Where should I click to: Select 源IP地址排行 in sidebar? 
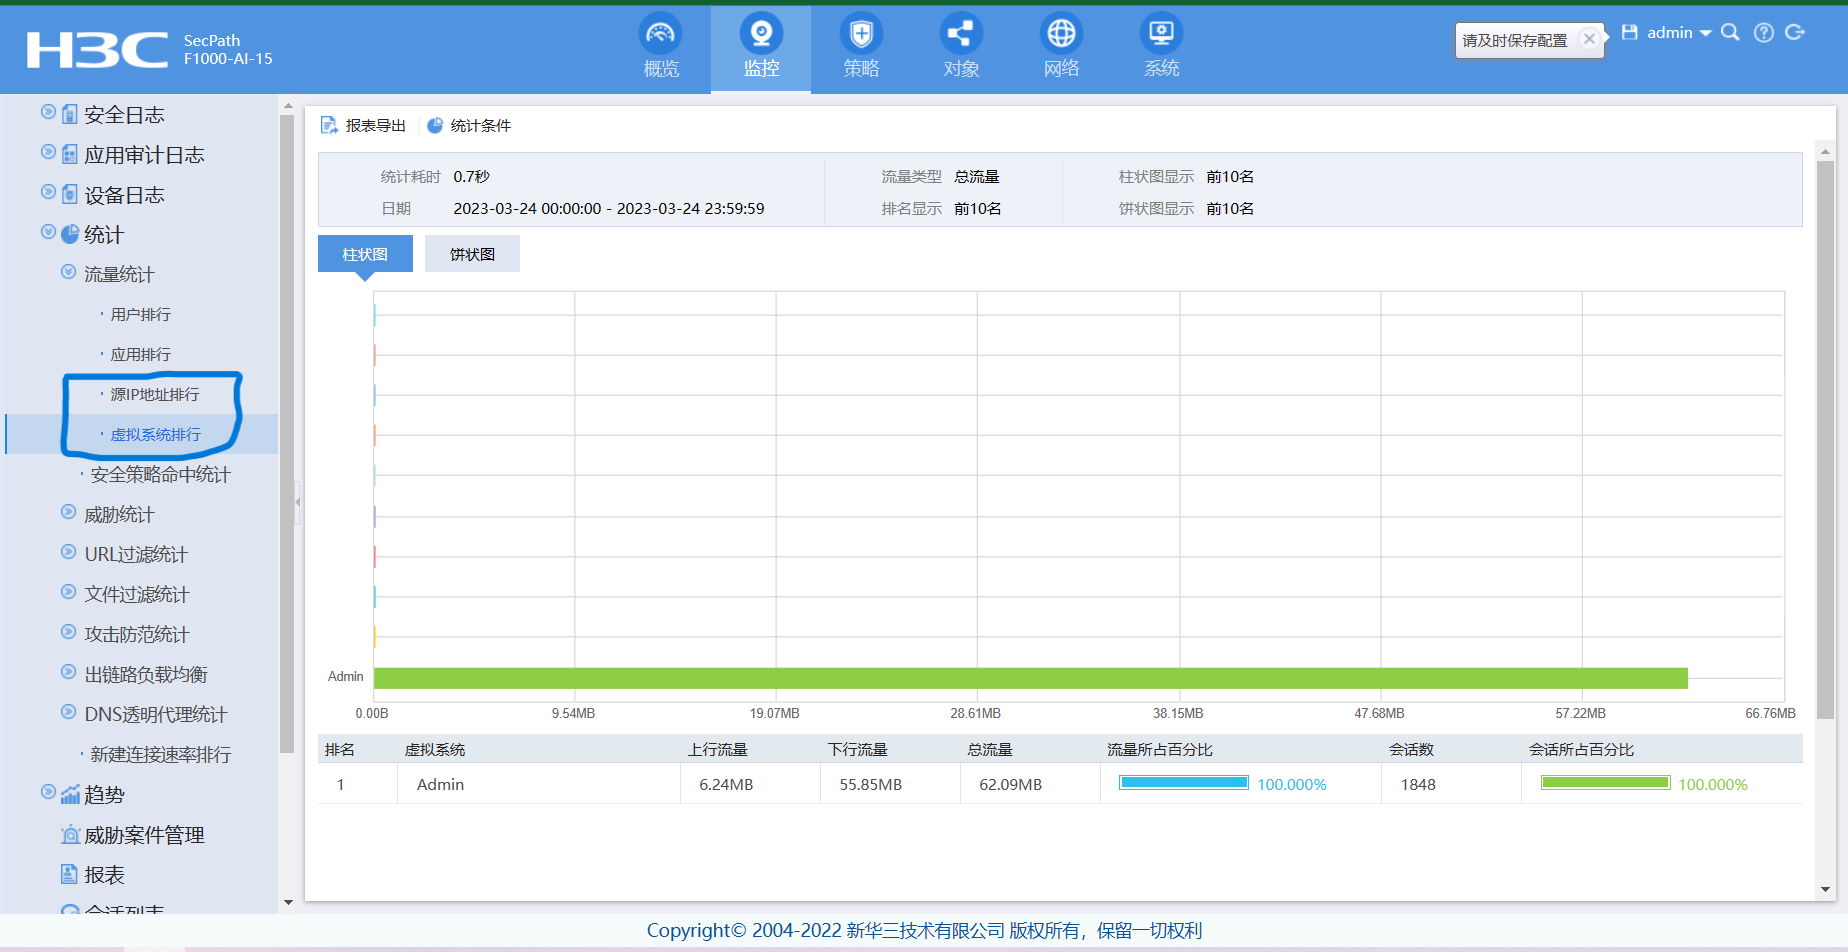(x=155, y=395)
